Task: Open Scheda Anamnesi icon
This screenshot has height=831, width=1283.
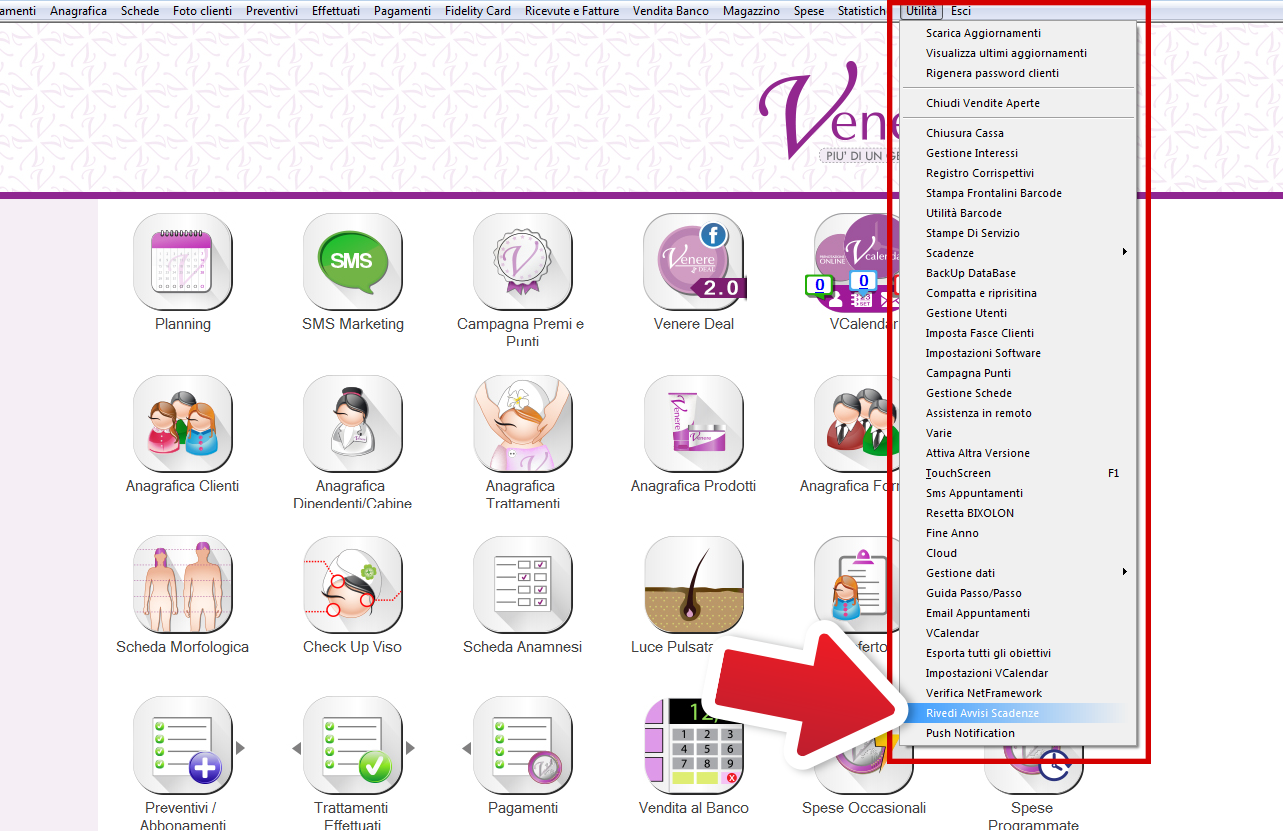Action: click(523, 585)
